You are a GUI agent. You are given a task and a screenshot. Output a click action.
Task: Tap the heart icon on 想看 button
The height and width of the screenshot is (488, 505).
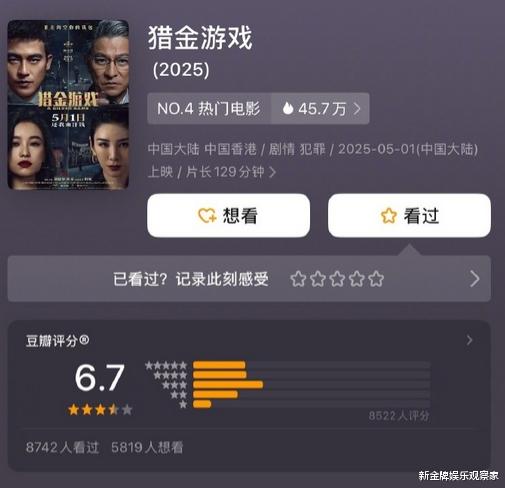[x=207, y=216]
